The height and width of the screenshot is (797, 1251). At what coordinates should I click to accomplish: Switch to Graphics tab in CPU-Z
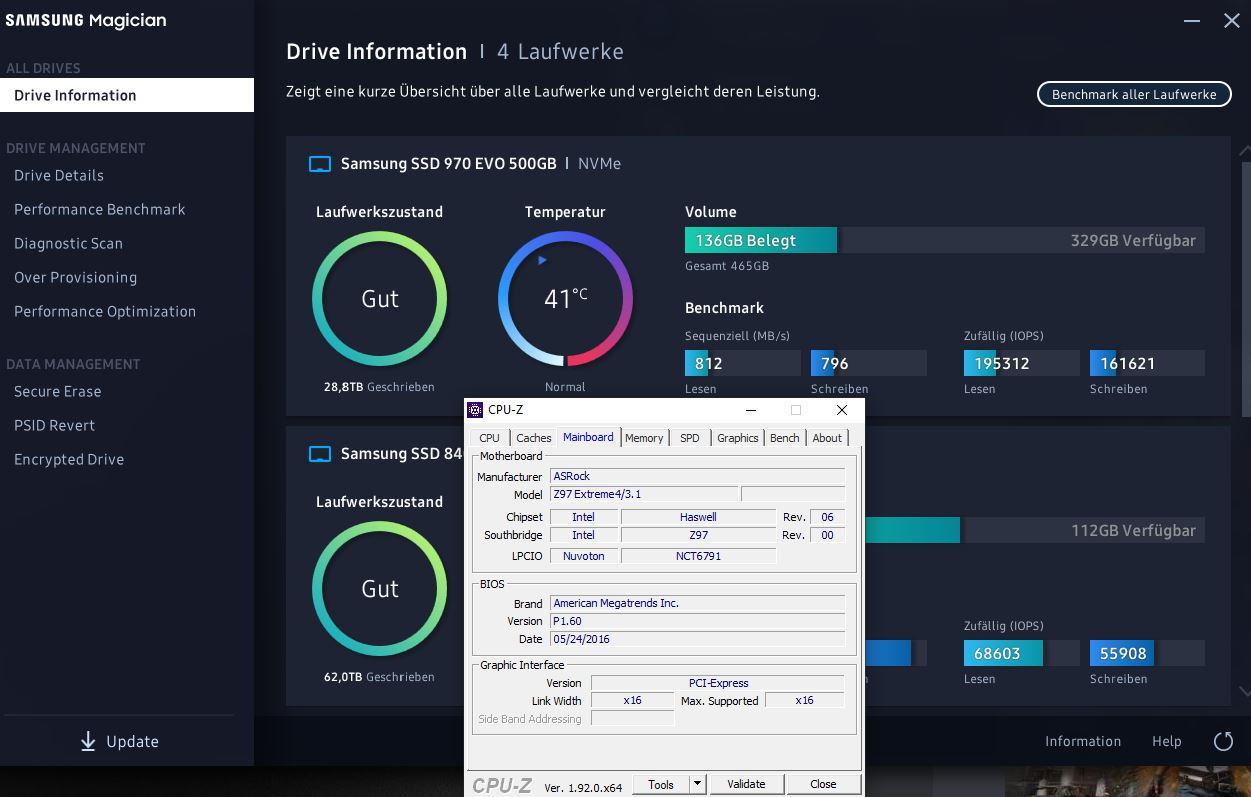(738, 438)
